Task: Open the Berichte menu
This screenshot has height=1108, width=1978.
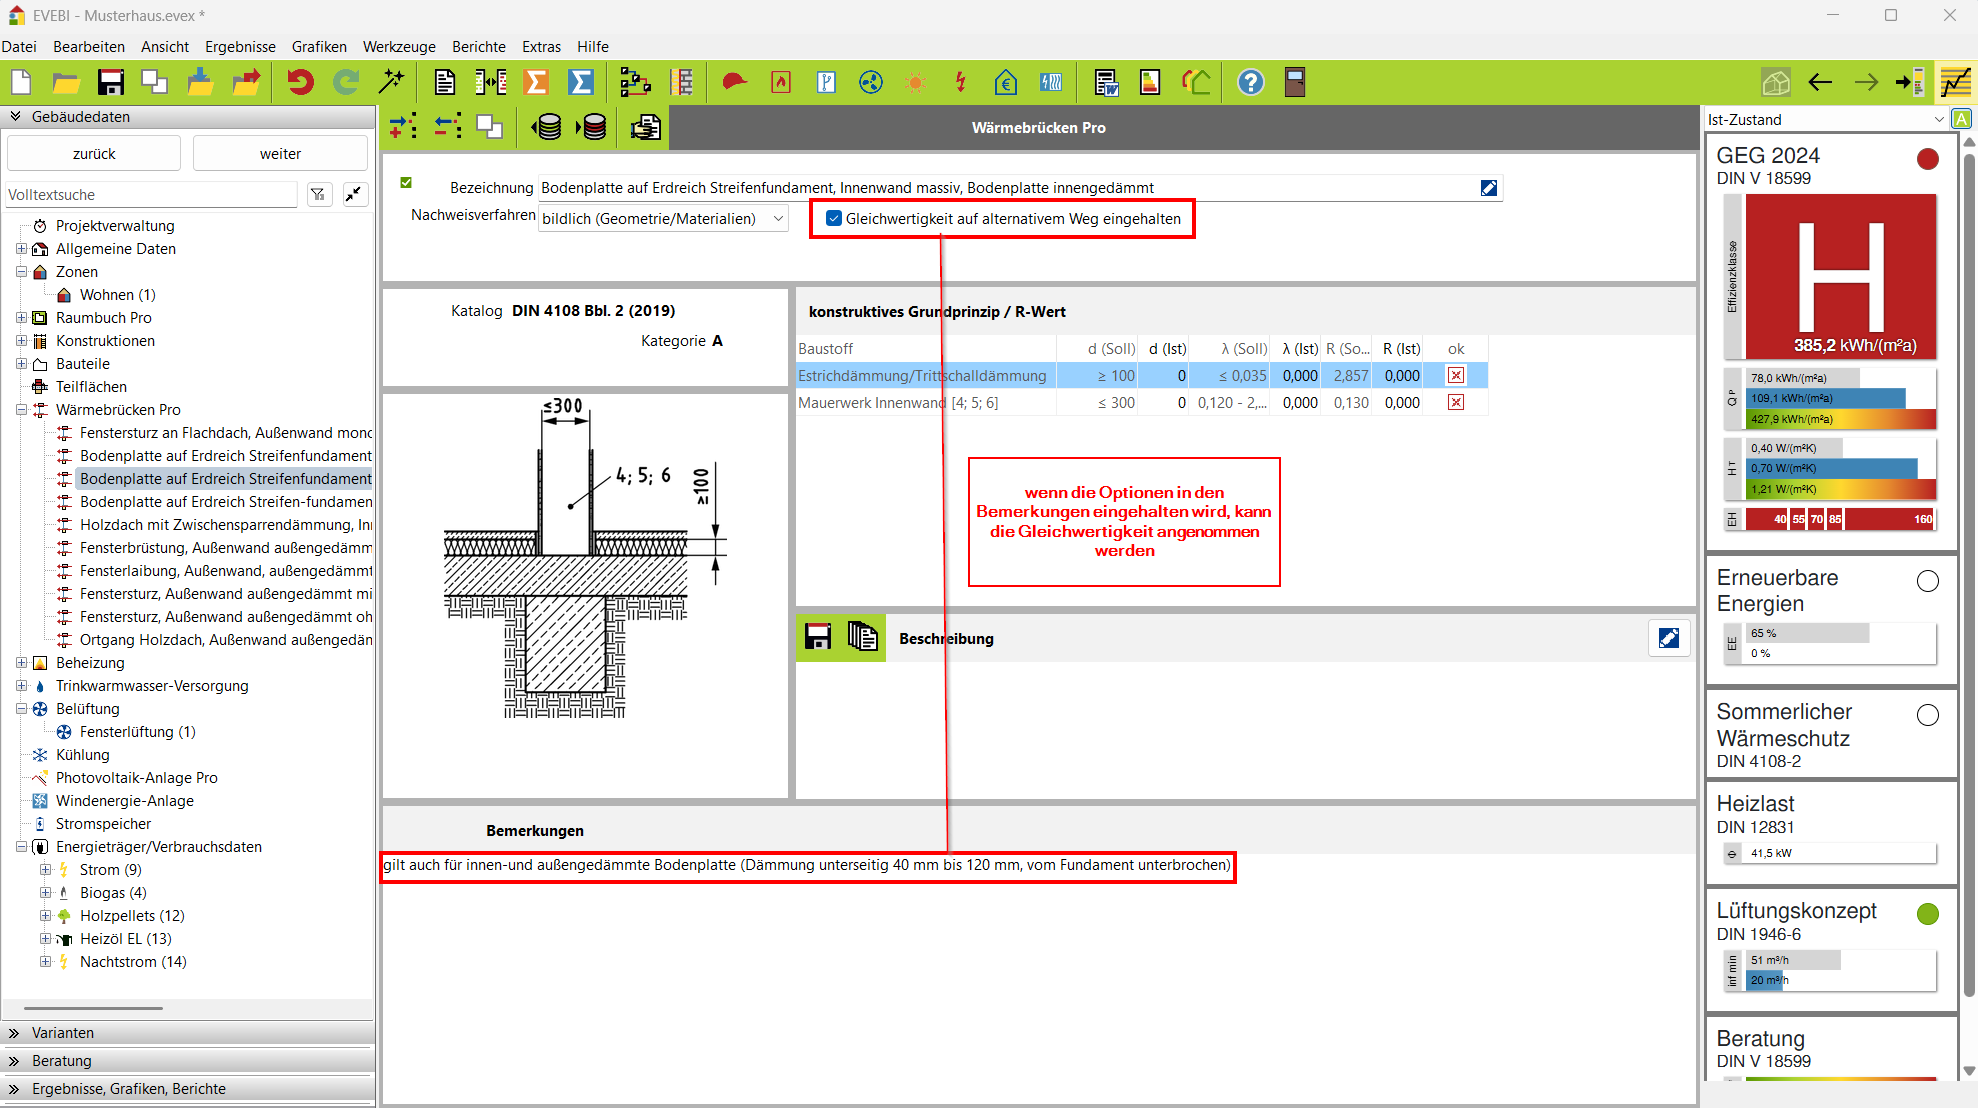Action: coord(478,46)
